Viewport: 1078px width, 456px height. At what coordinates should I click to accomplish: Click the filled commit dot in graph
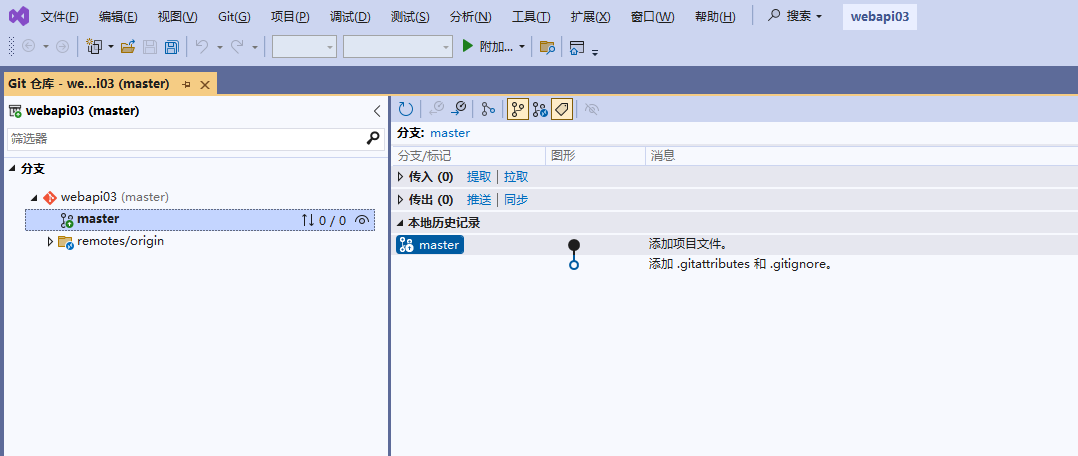coord(574,245)
